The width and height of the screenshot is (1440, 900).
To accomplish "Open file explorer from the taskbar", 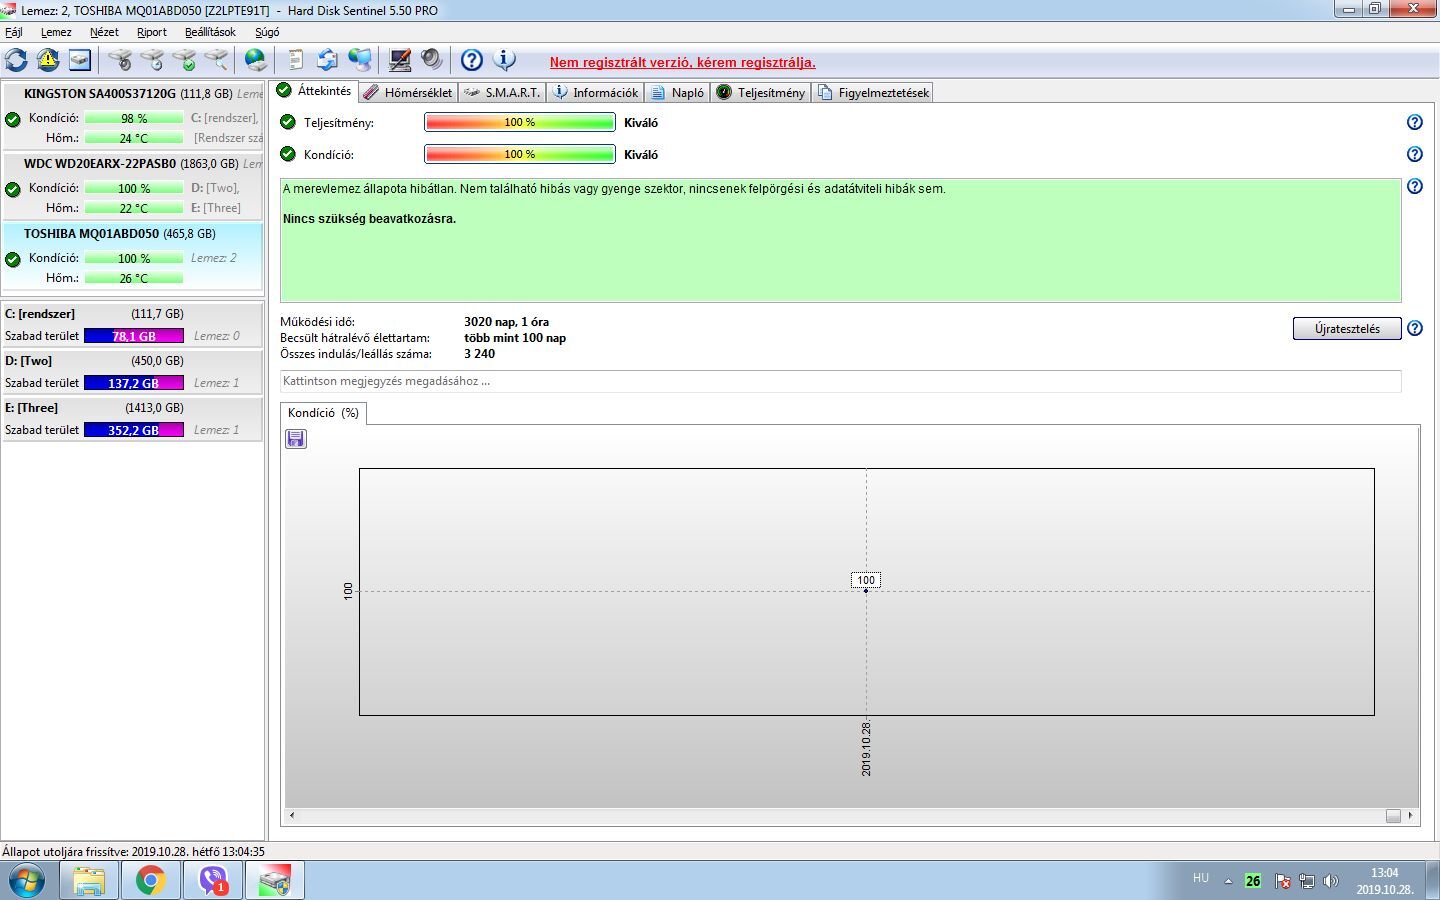I will point(89,880).
